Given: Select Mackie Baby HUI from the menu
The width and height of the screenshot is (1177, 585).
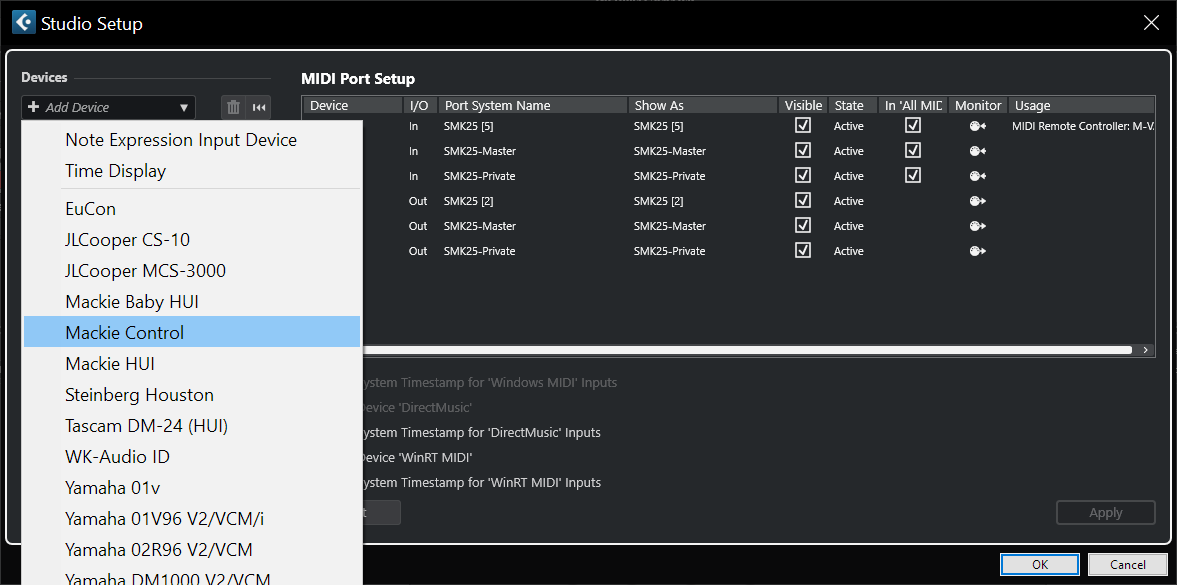Looking at the screenshot, I should click(x=192, y=302).
